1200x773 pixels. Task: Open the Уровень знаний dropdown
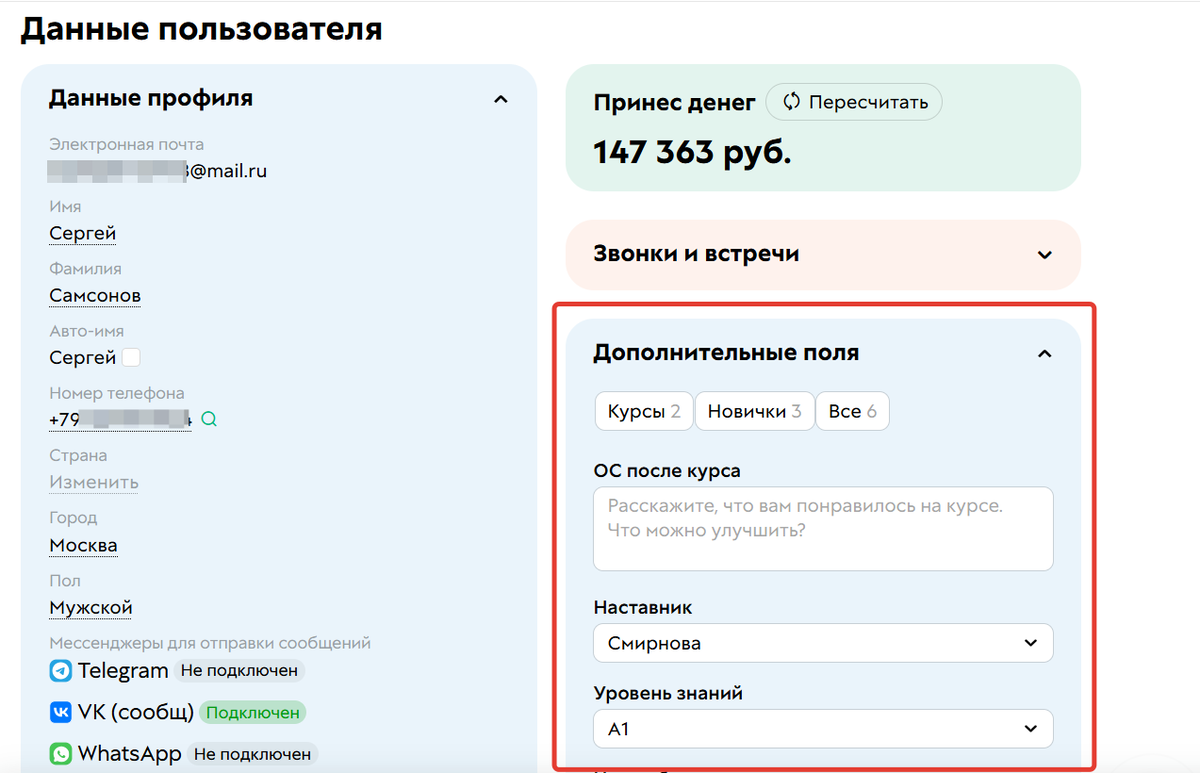pyautogui.click(x=1031, y=728)
